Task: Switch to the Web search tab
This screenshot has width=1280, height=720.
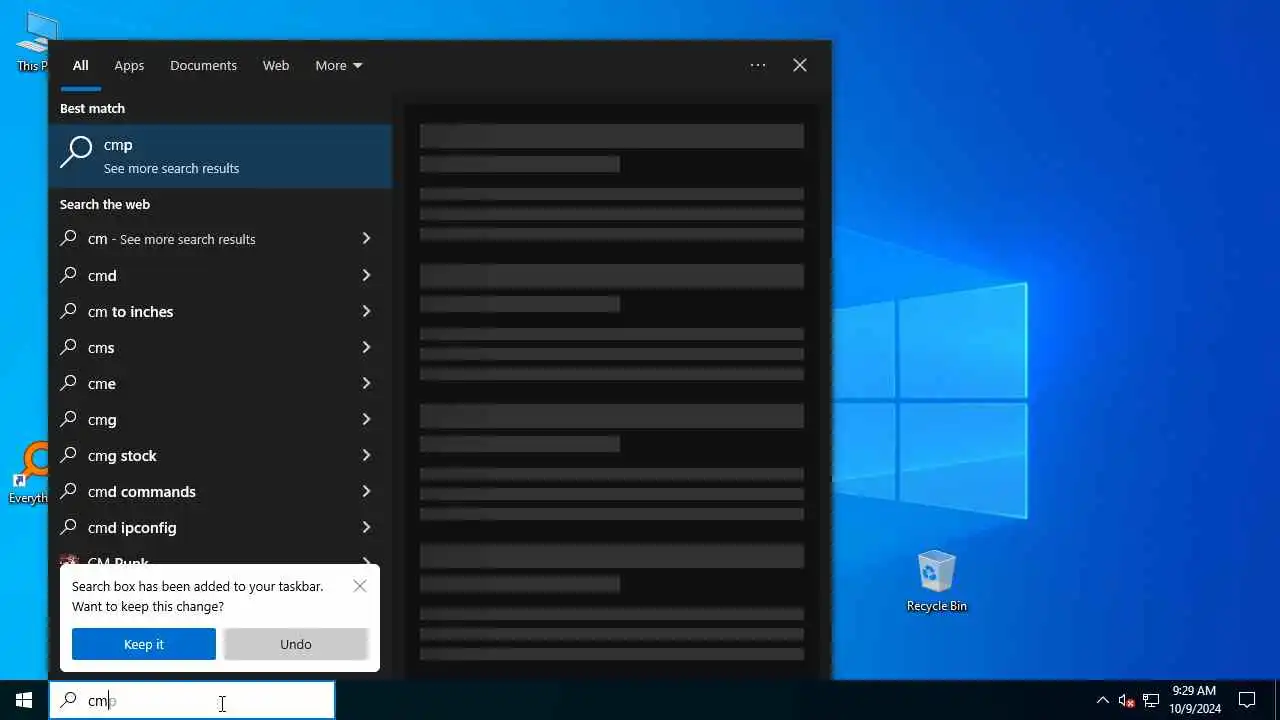Action: (x=276, y=65)
